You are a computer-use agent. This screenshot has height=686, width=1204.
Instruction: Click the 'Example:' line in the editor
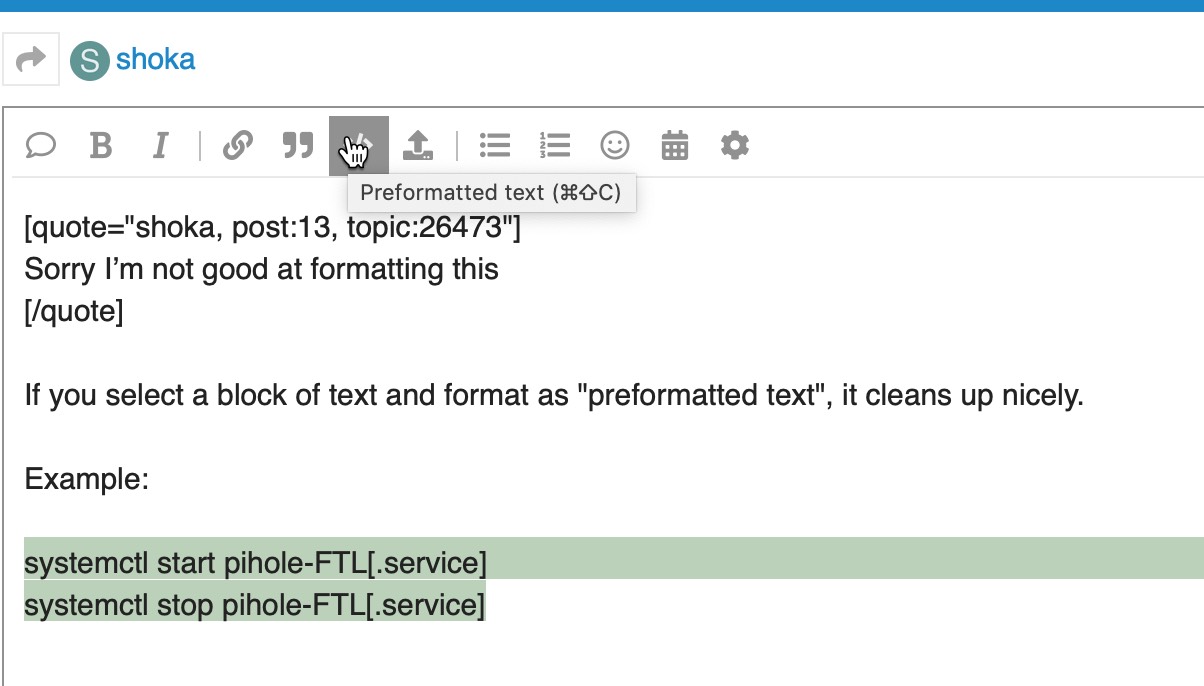tap(87, 480)
